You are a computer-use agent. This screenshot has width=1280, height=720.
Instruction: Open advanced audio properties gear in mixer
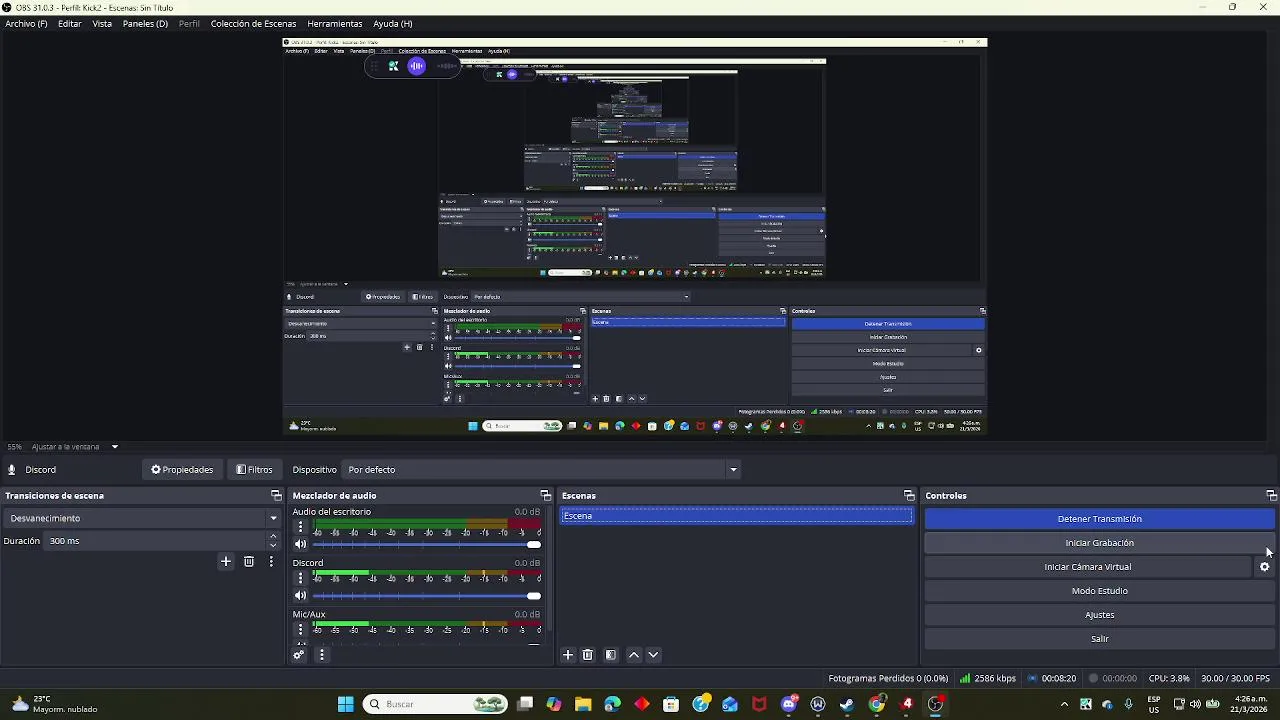tap(298, 655)
